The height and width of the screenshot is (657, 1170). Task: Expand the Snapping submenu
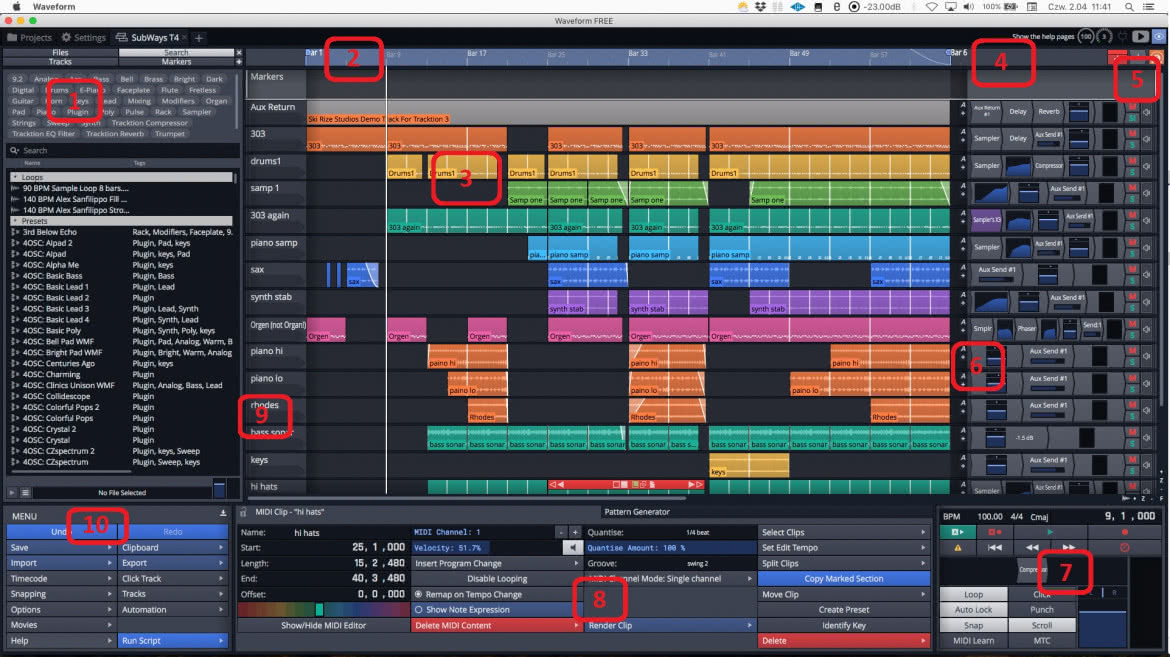(x=60, y=594)
